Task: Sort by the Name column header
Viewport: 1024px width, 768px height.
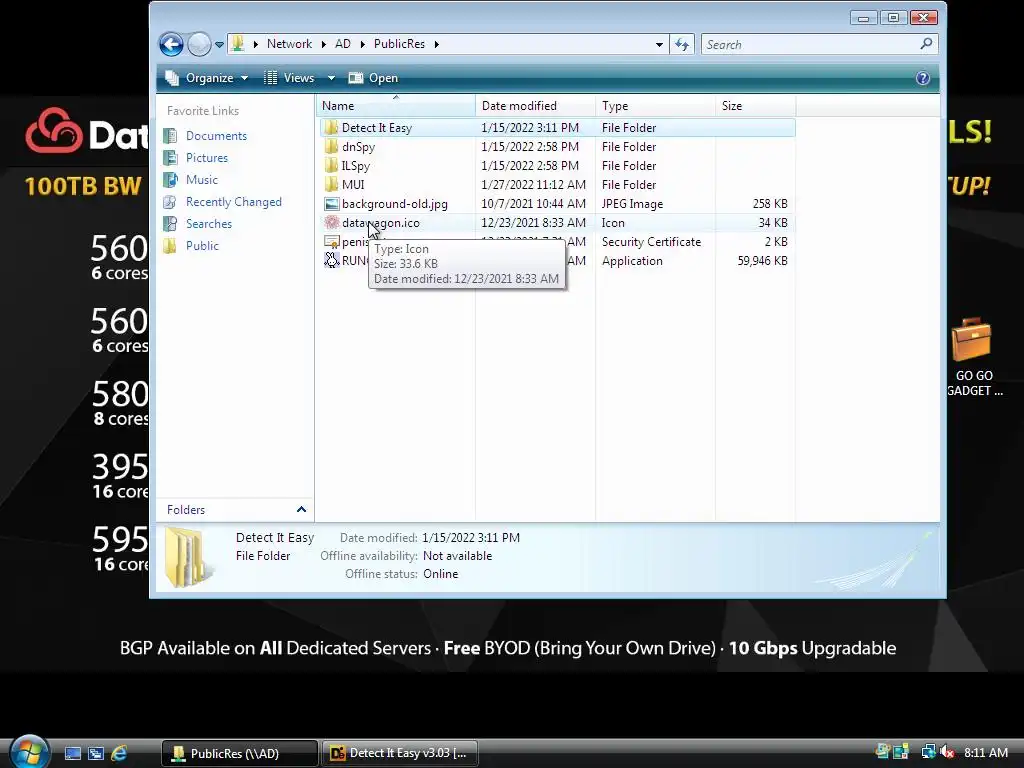Action: click(396, 106)
